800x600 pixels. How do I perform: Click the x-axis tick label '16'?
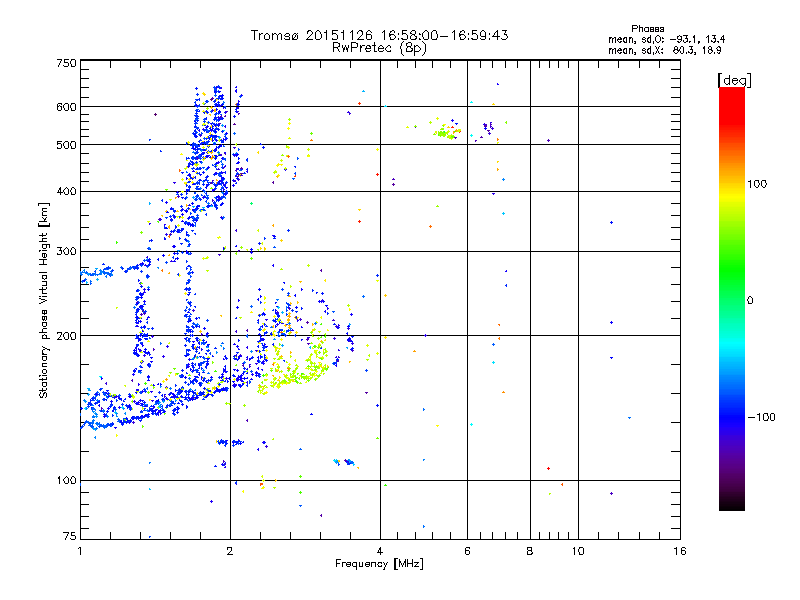pos(680,551)
